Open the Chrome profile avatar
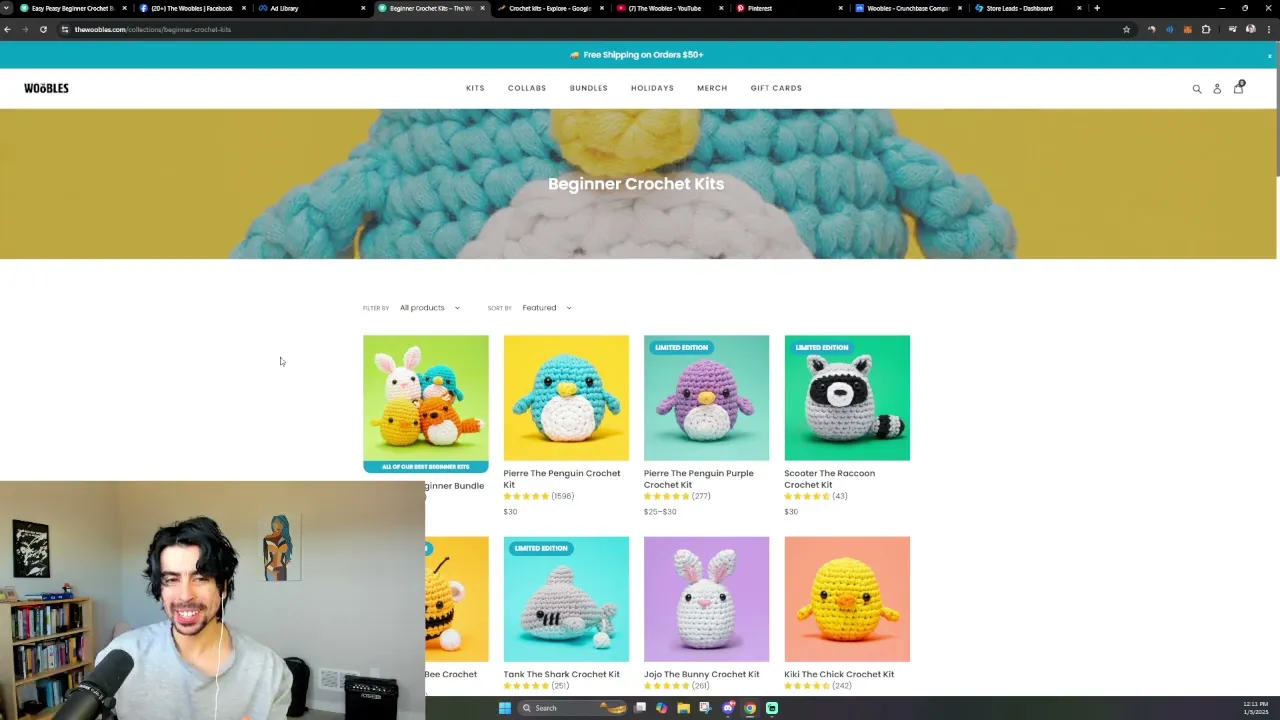The image size is (1280, 720). tap(1251, 30)
